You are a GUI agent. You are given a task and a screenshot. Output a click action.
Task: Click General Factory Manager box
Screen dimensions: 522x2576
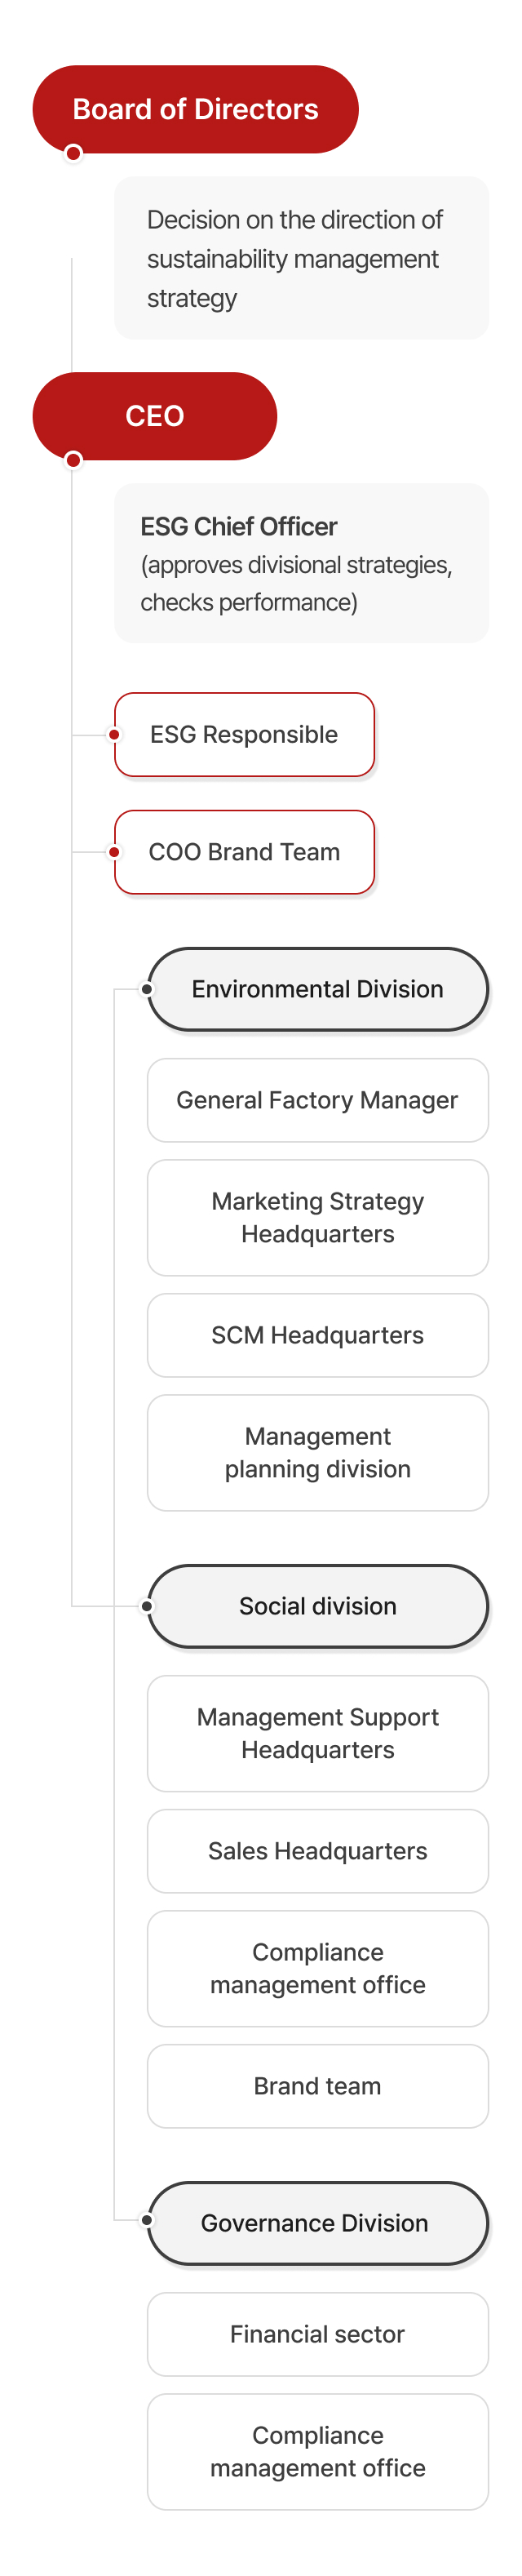tap(318, 1100)
